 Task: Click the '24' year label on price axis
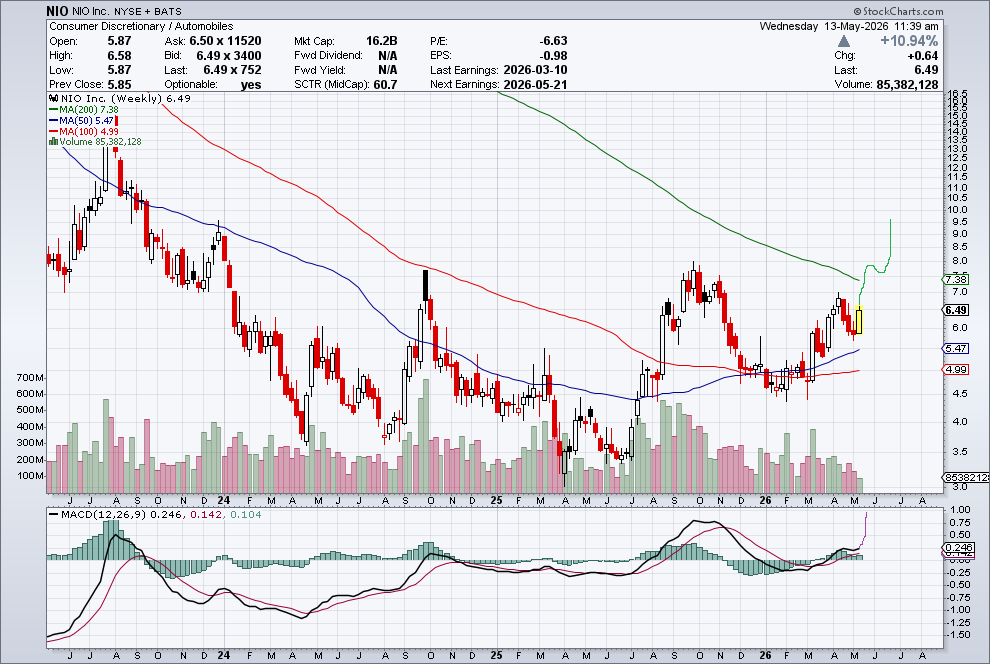click(x=224, y=501)
